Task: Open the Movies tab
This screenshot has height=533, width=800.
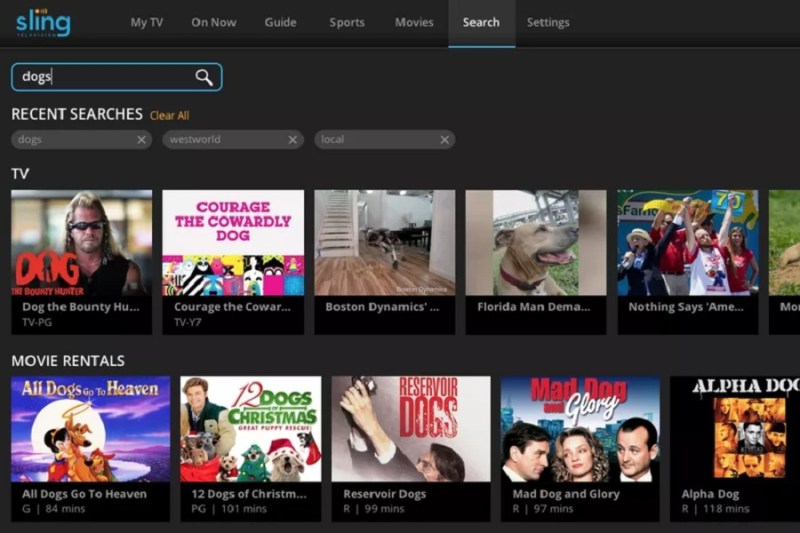Action: pos(414,22)
